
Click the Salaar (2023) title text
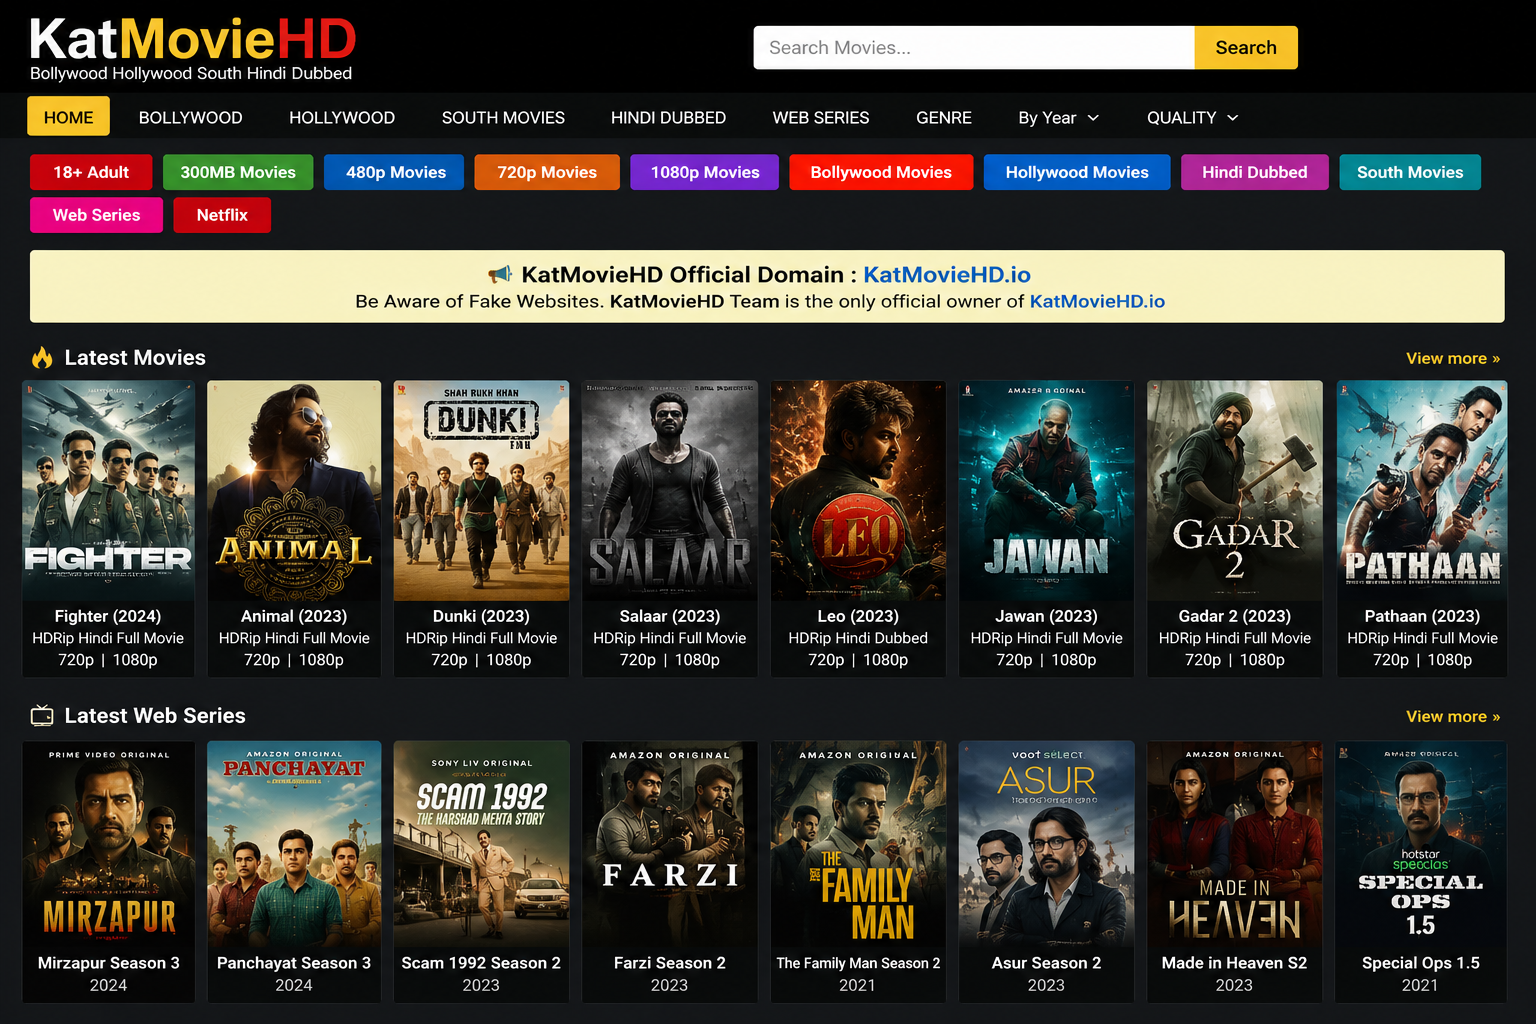pos(669,616)
